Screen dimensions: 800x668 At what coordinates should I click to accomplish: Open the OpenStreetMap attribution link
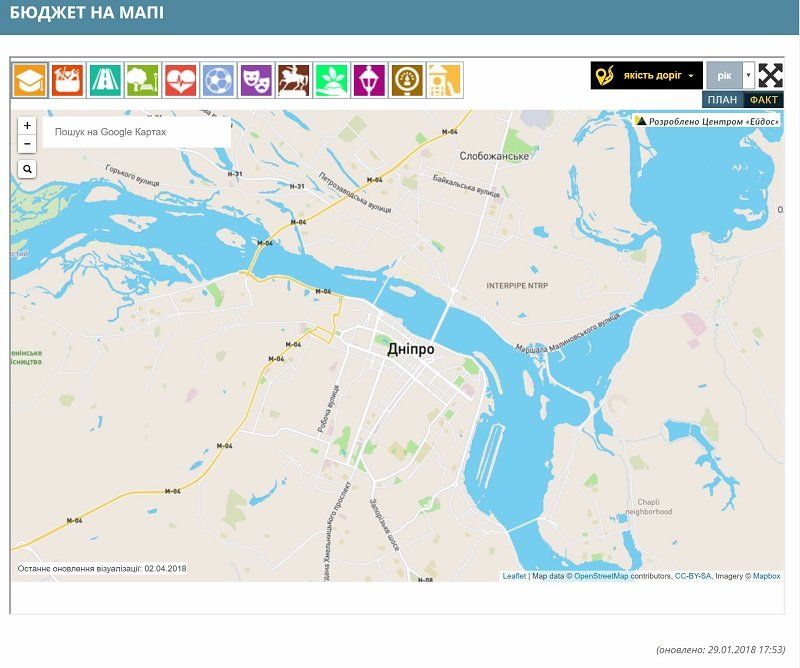coord(601,576)
